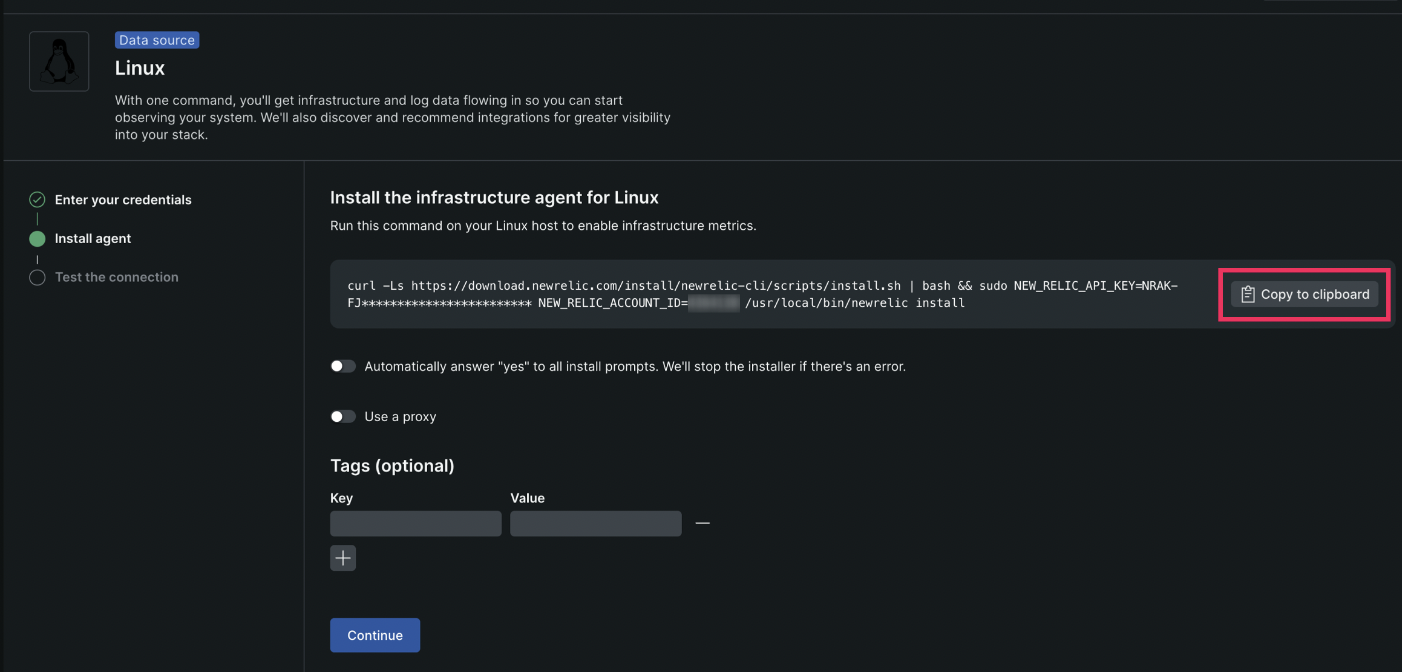Click the Linux penguin logo icon
This screenshot has width=1402, height=672.
pos(59,61)
